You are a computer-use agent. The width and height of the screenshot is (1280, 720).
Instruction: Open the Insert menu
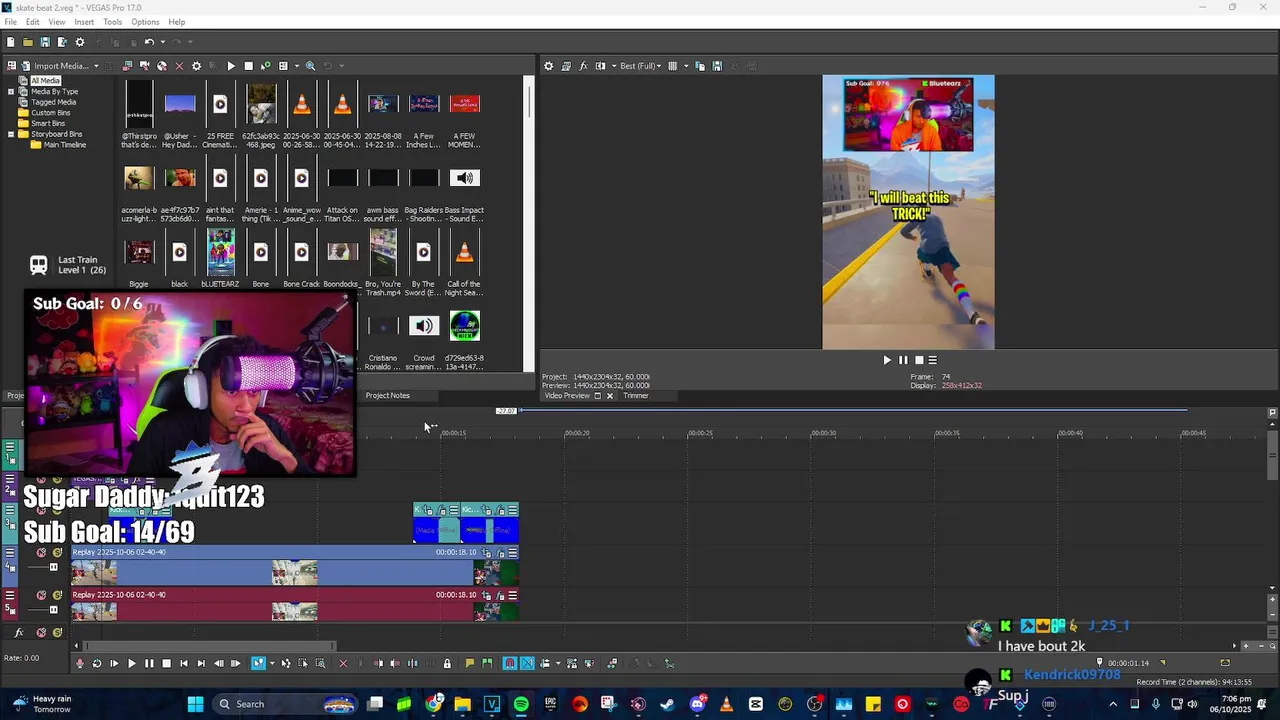click(x=84, y=22)
